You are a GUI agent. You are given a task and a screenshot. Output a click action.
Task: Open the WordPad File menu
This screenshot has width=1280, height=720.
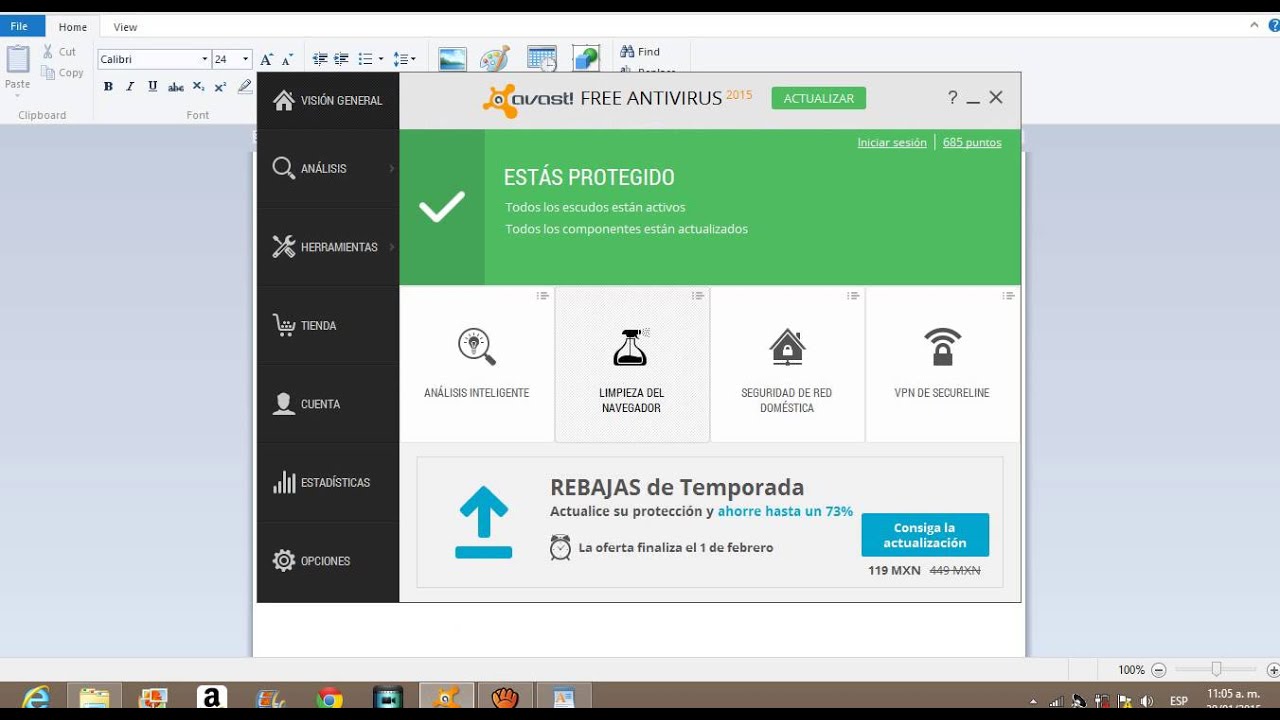(19, 27)
